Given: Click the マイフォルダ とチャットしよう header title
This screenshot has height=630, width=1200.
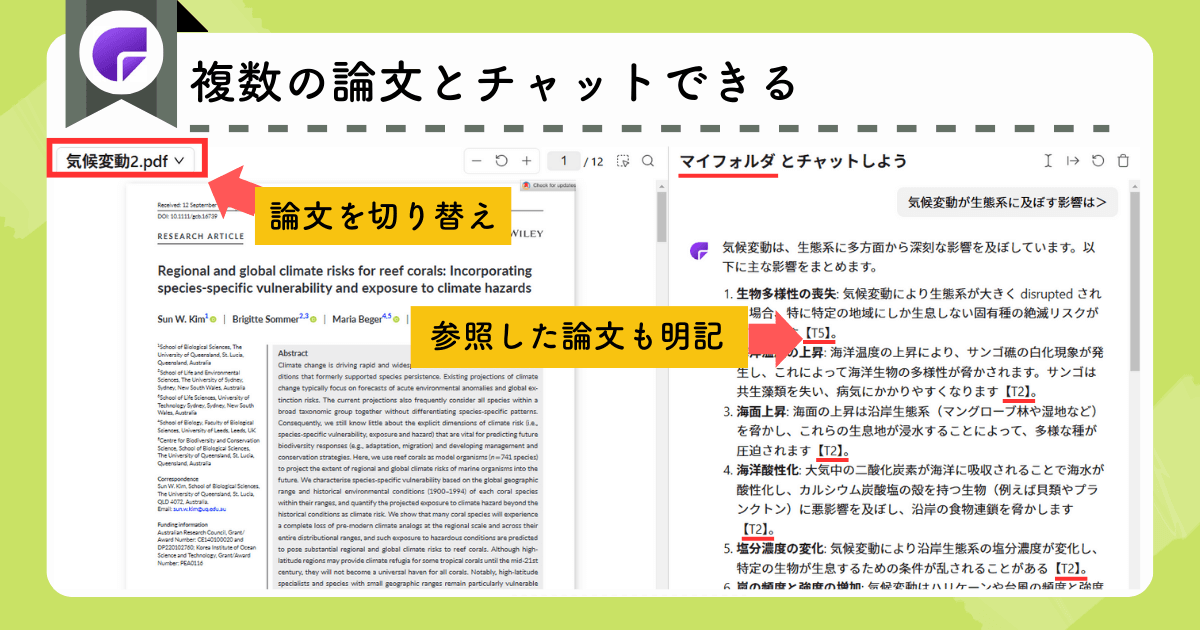Looking at the screenshot, I should (793, 161).
